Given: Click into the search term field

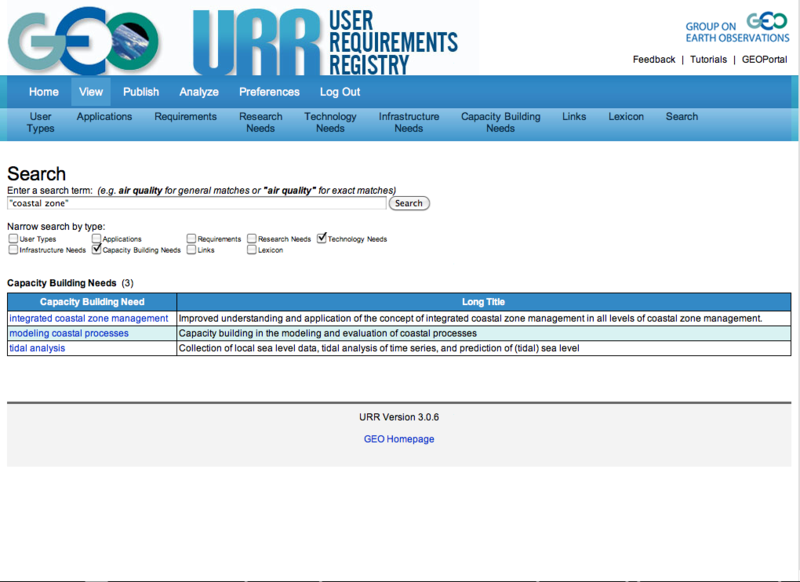Looking at the screenshot, I should [196, 203].
